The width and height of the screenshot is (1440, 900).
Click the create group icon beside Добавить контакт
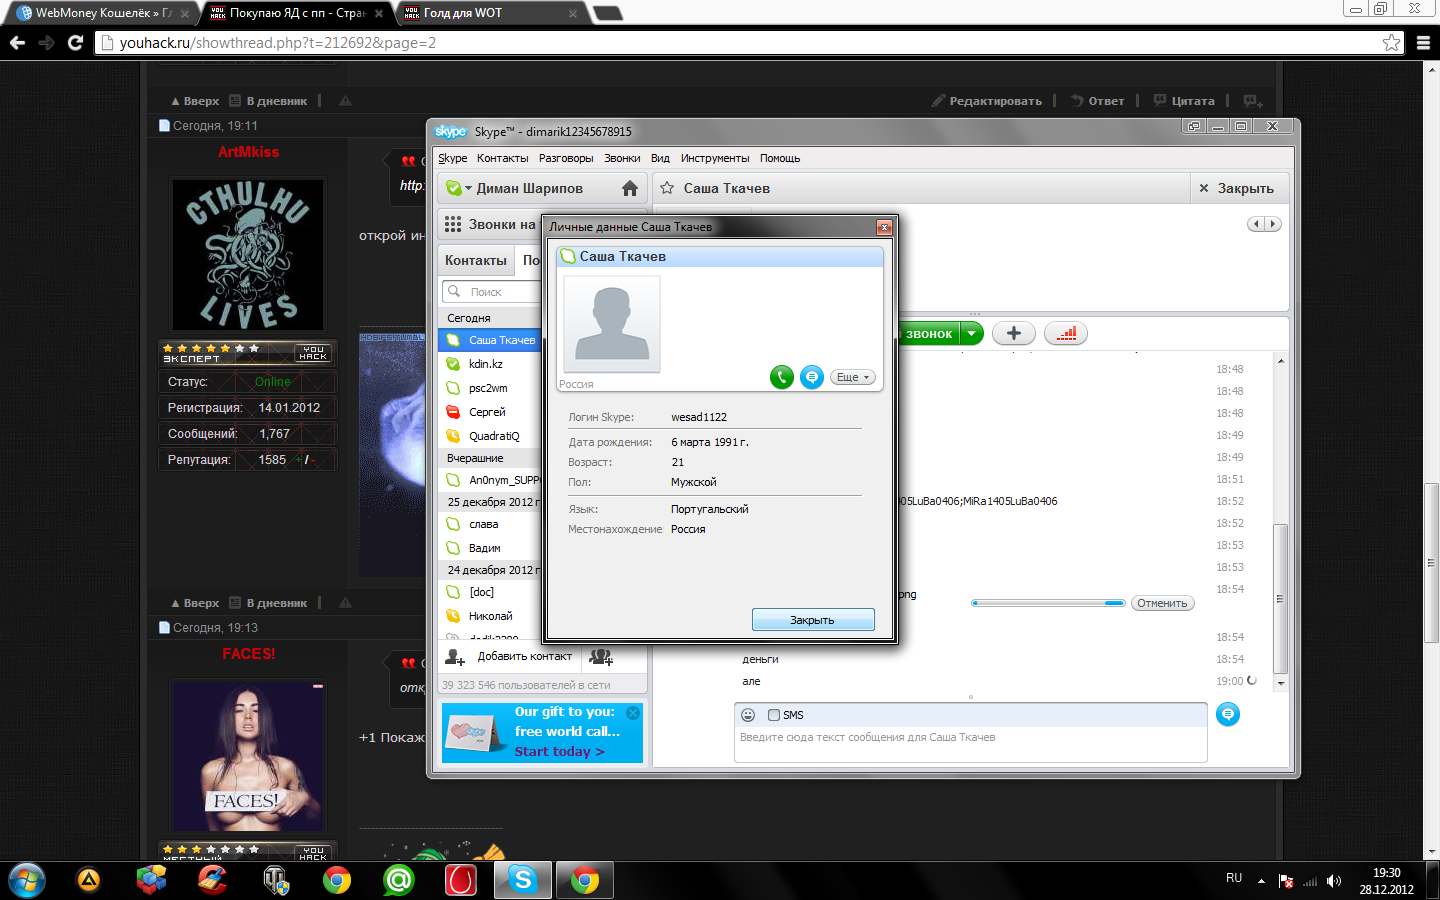[601, 657]
